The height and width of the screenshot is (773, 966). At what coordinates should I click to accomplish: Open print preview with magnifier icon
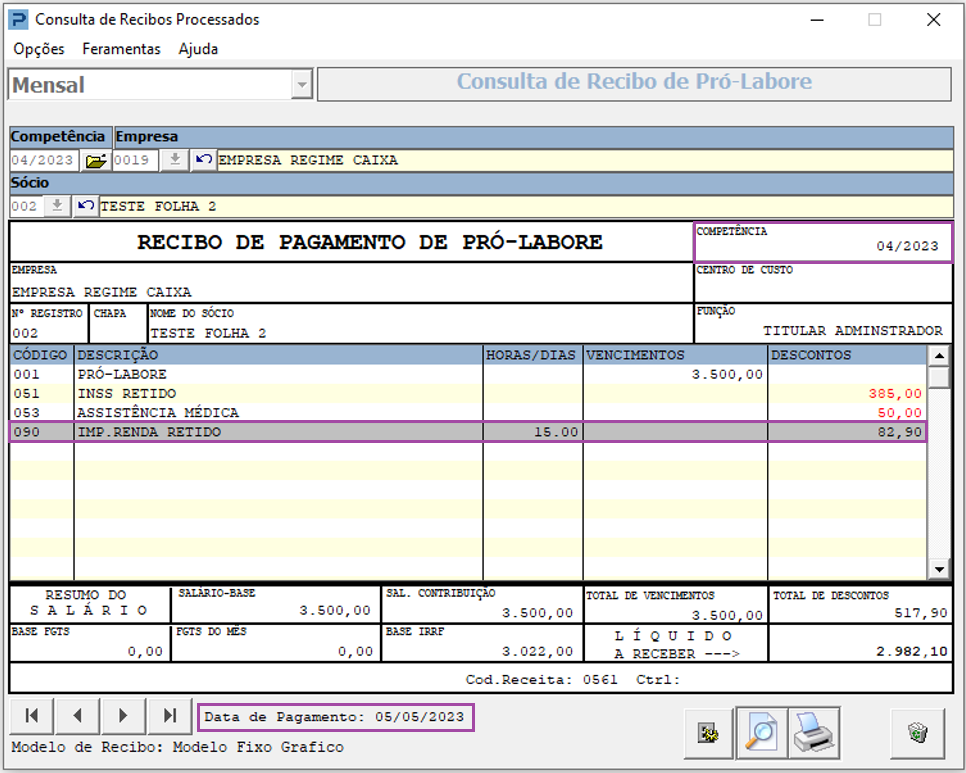[x=760, y=733]
